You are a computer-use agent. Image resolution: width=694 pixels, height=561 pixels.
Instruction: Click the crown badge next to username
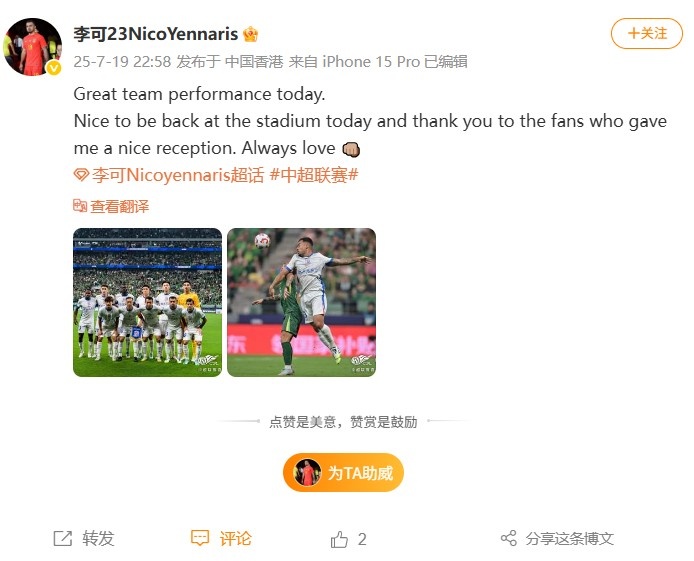[x=251, y=34]
